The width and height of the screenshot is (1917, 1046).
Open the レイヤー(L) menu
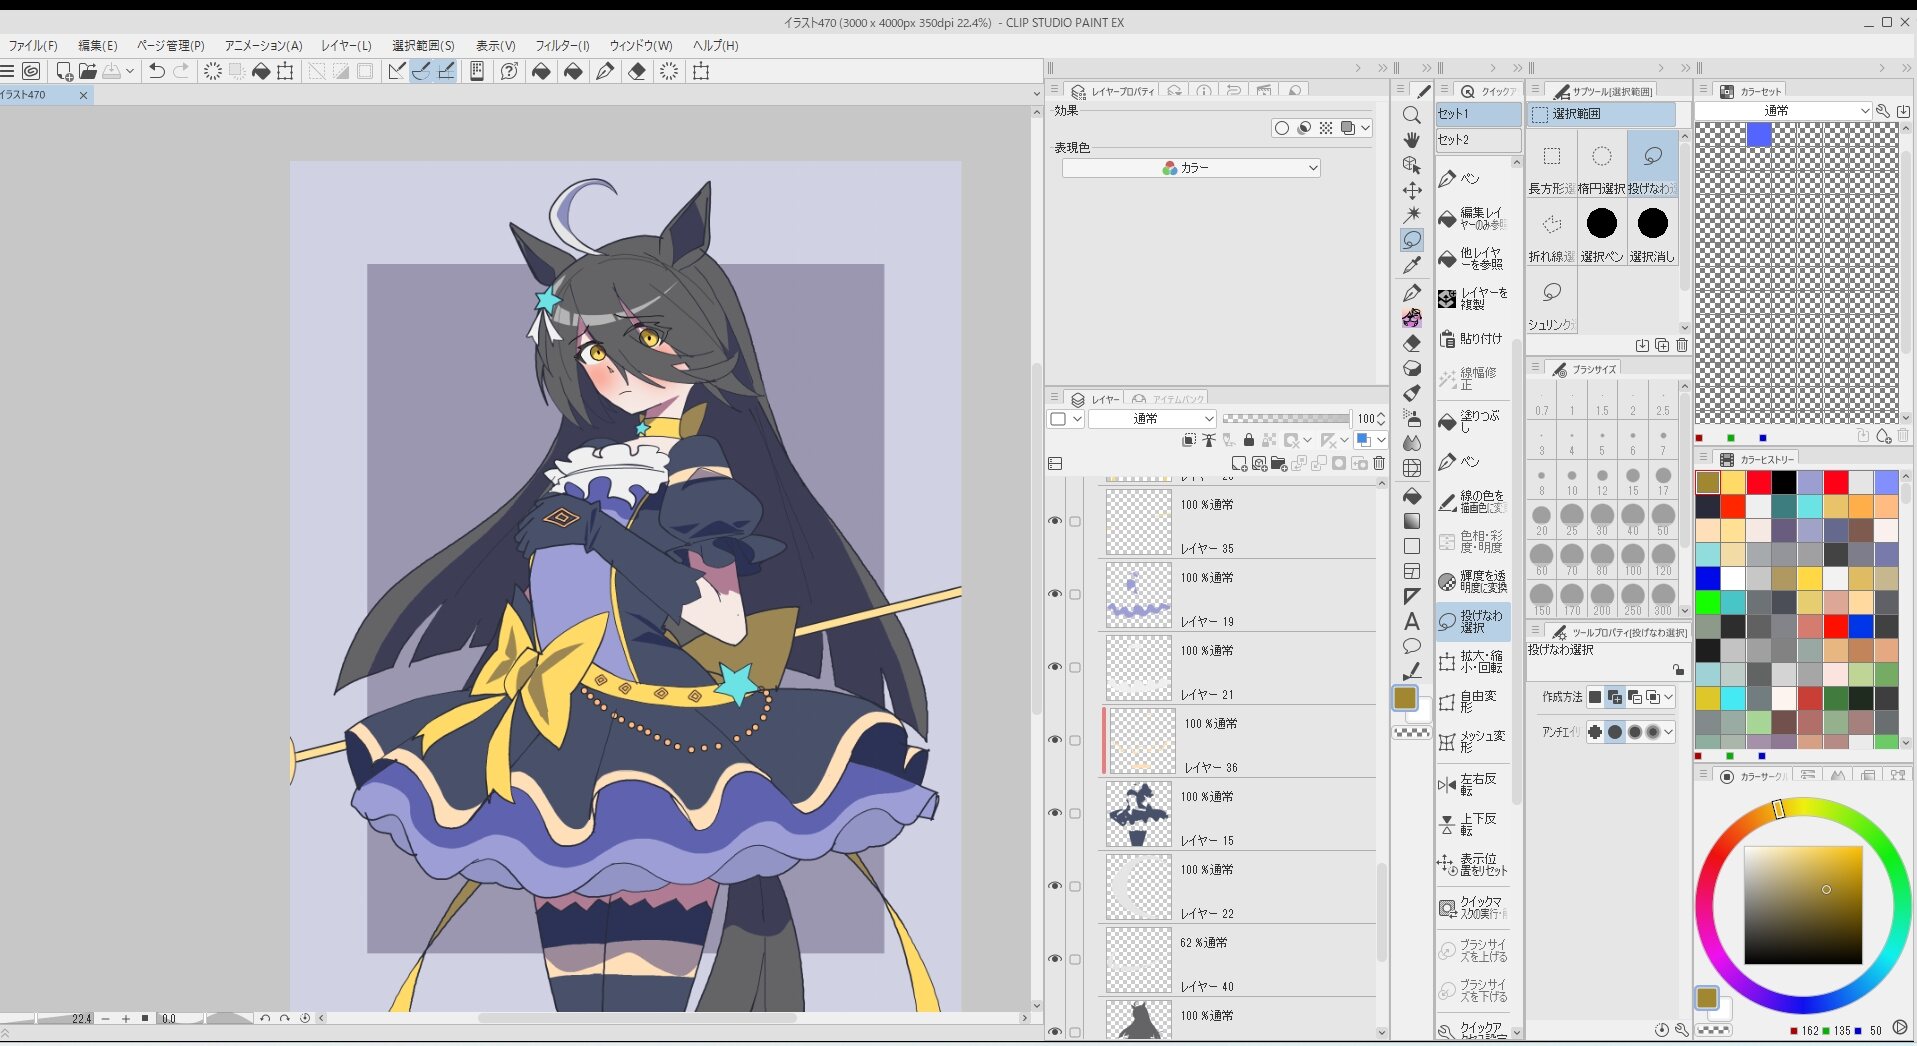[x=346, y=45]
